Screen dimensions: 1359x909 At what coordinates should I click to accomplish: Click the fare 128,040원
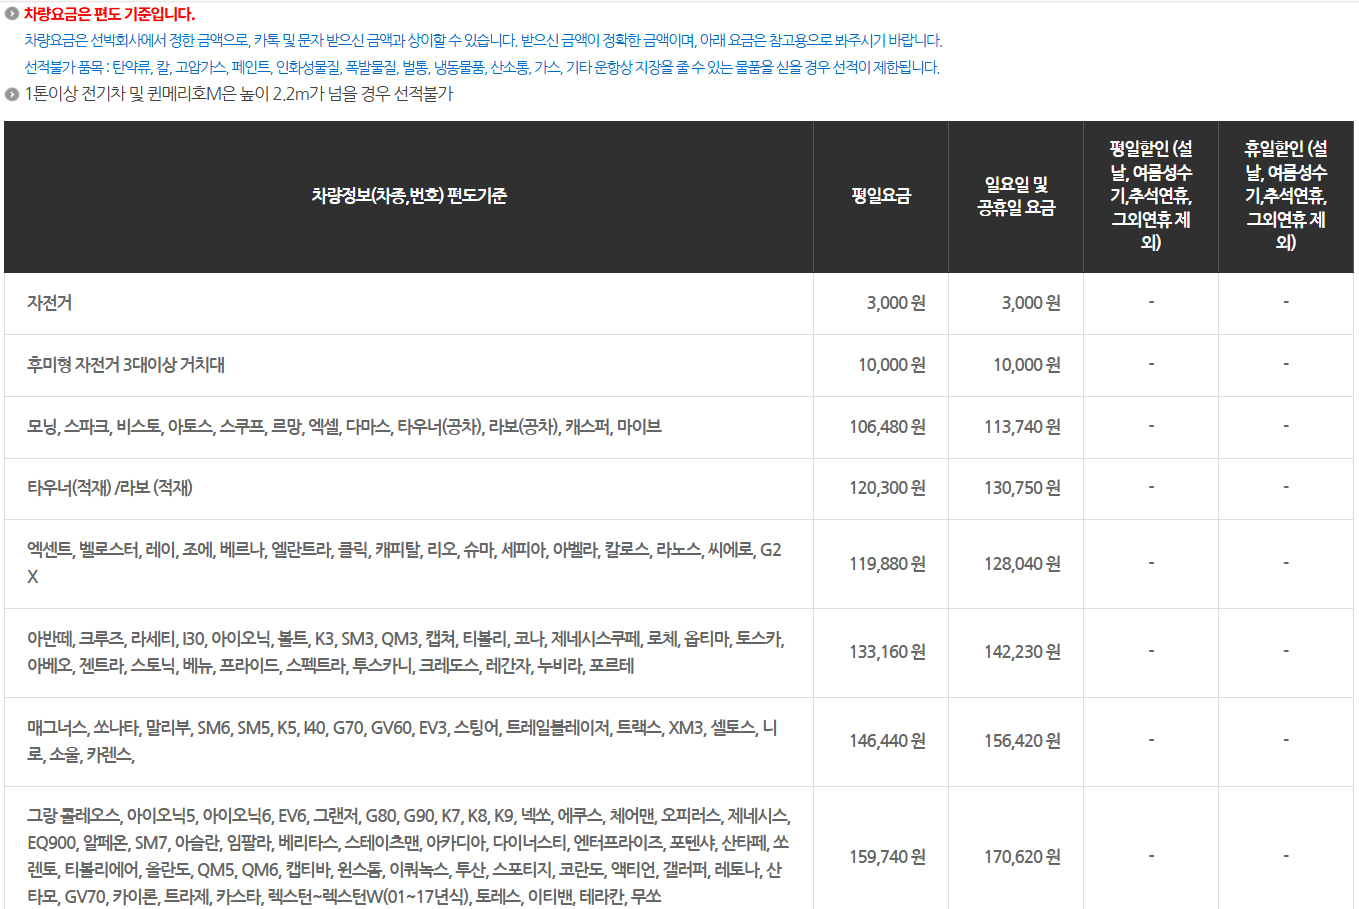(x=1023, y=564)
